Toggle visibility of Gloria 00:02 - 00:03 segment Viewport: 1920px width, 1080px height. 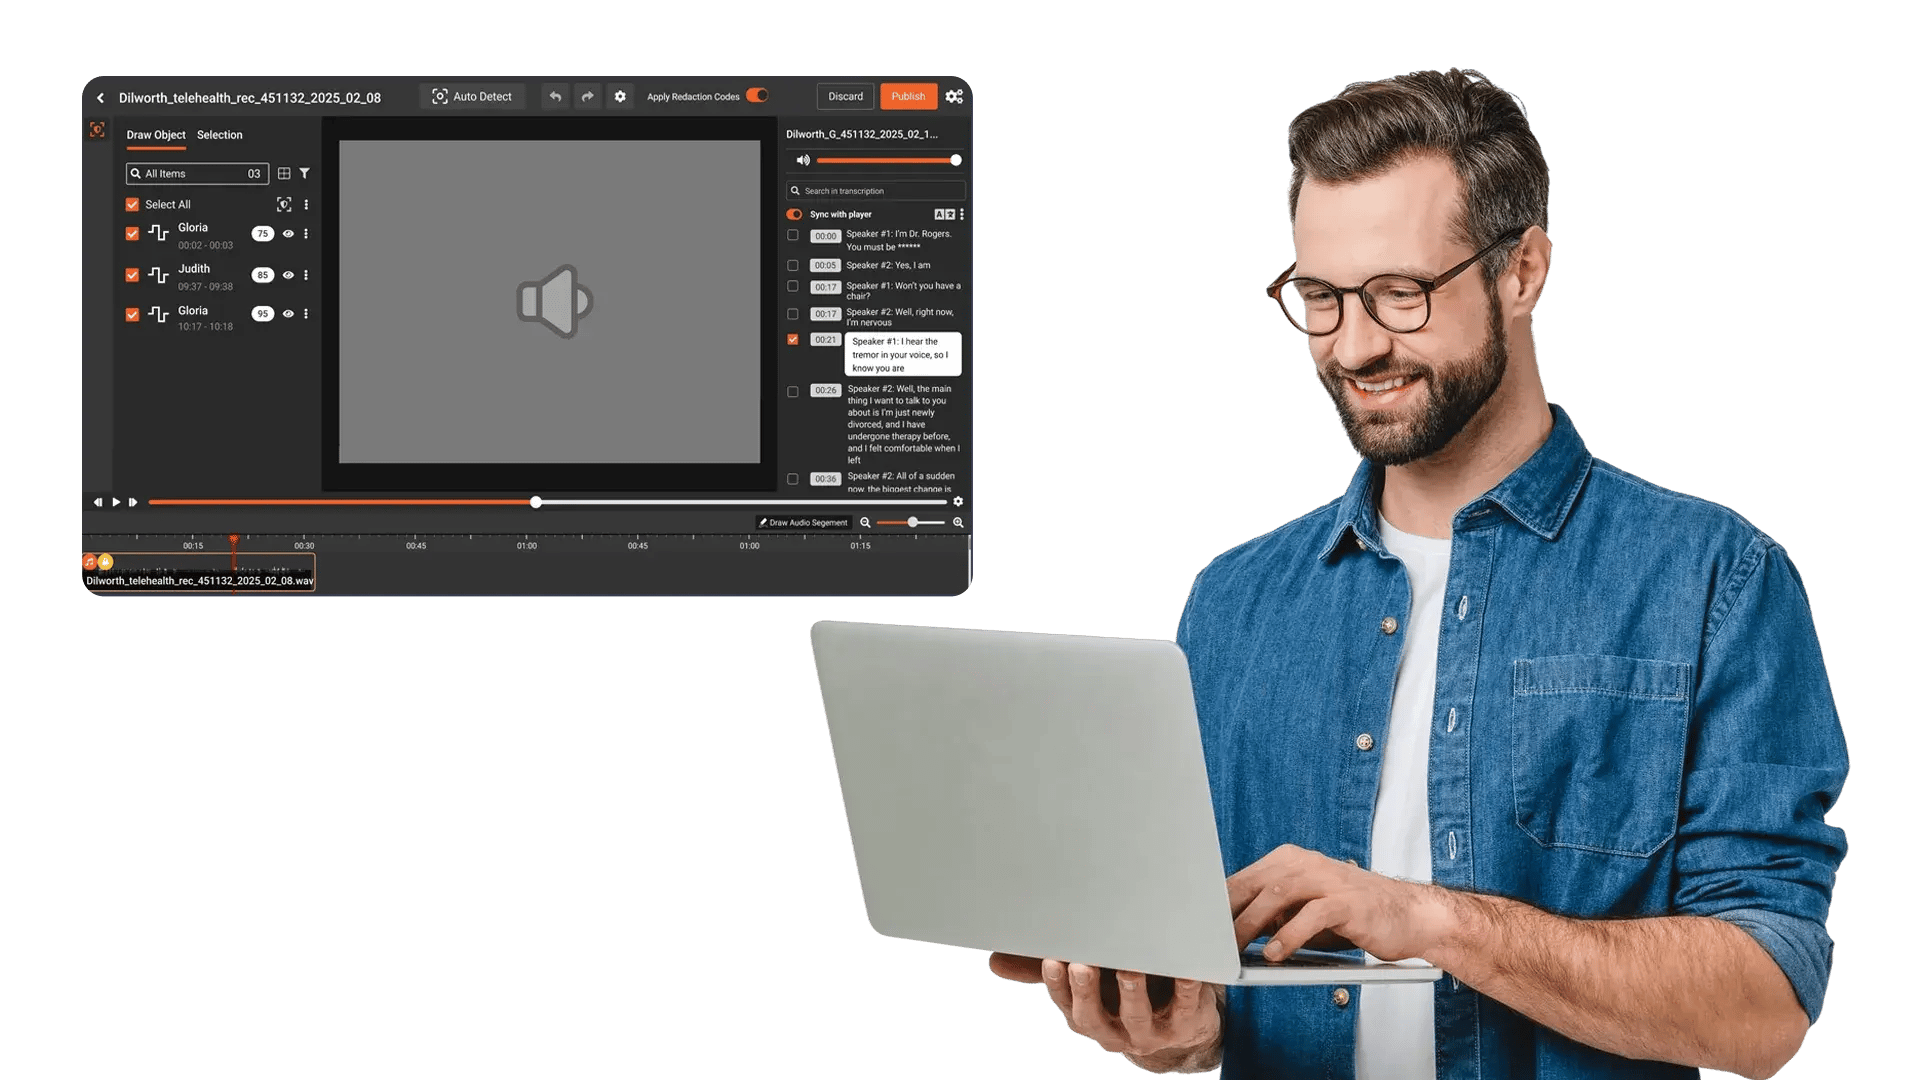pos(288,233)
